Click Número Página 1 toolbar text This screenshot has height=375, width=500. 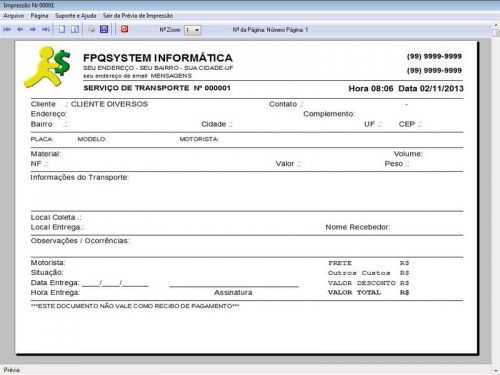pyautogui.click(x=287, y=30)
